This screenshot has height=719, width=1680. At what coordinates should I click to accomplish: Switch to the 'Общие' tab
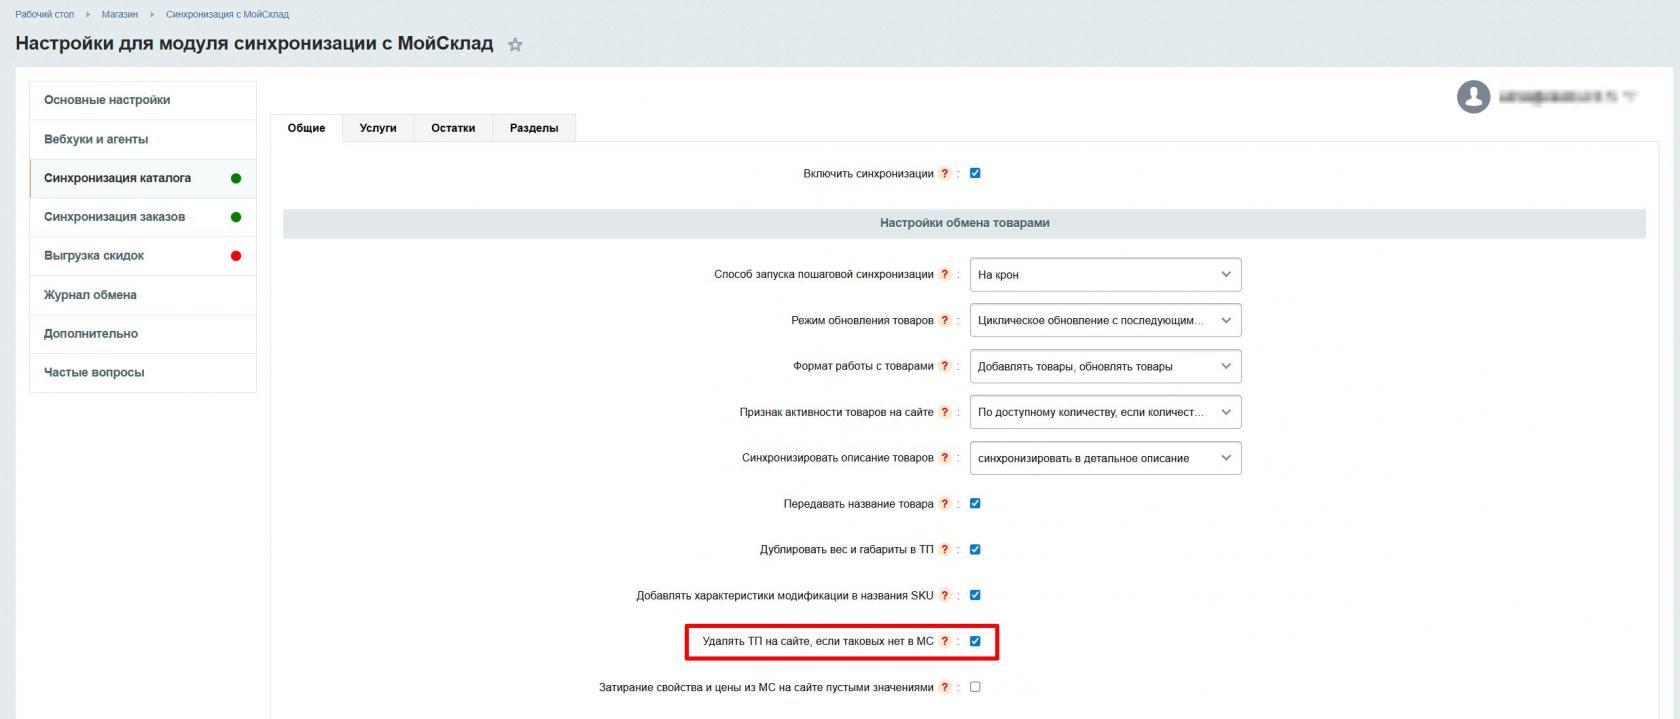tap(307, 128)
